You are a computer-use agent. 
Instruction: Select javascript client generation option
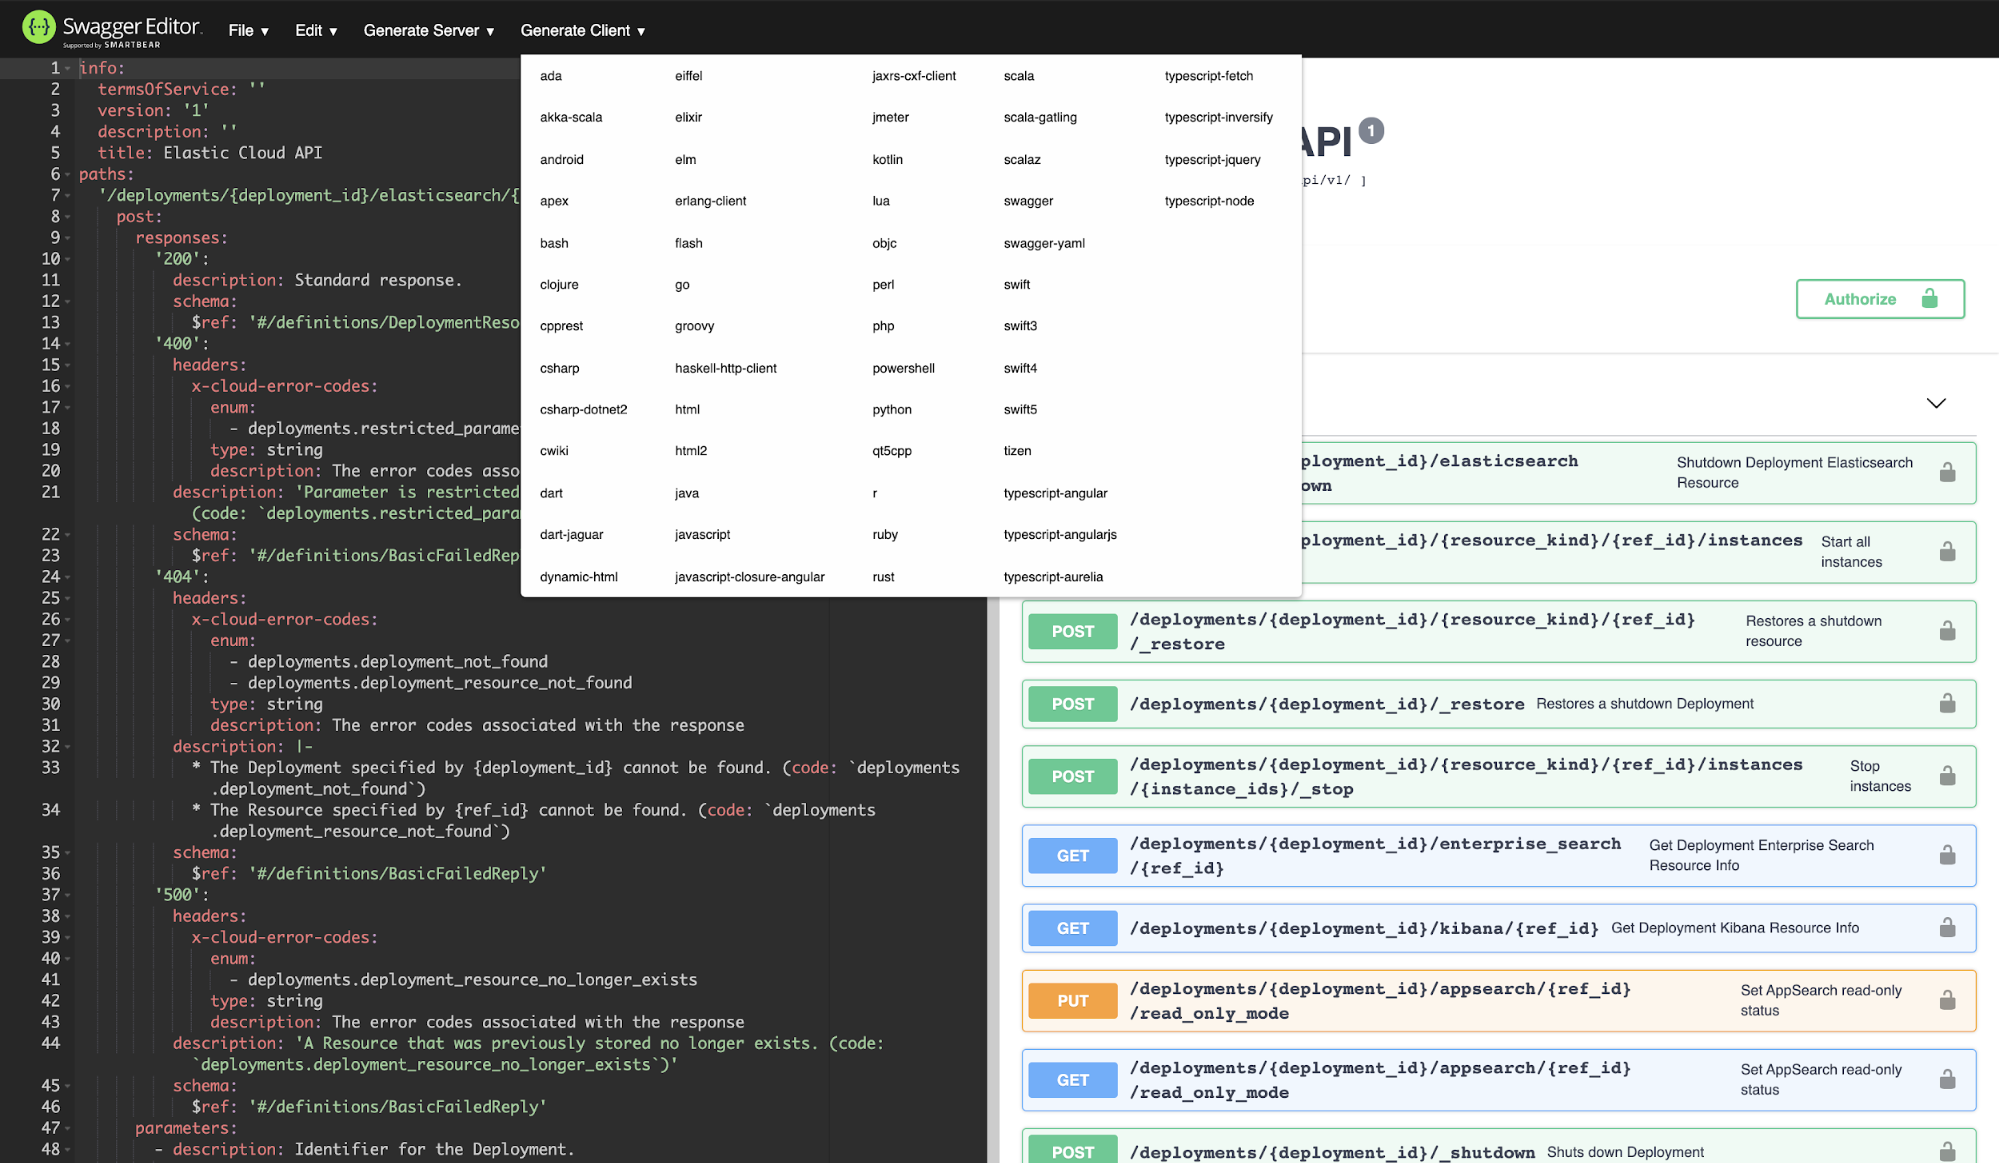click(x=700, y=534)
